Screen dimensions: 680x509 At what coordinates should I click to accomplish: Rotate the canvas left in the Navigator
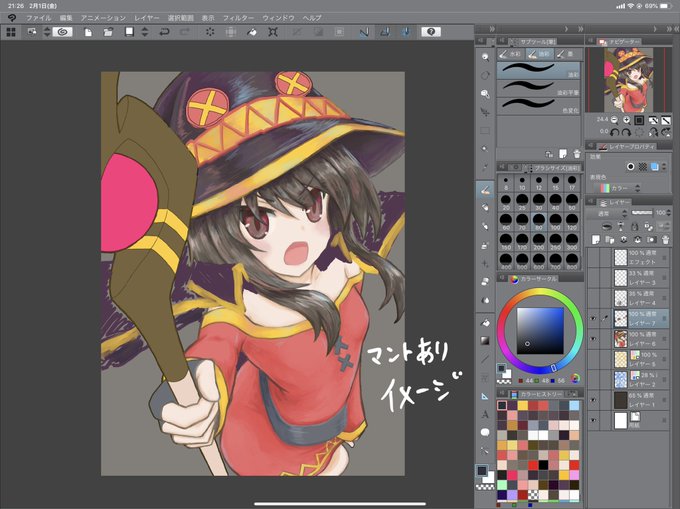click(x=614, y=132)
